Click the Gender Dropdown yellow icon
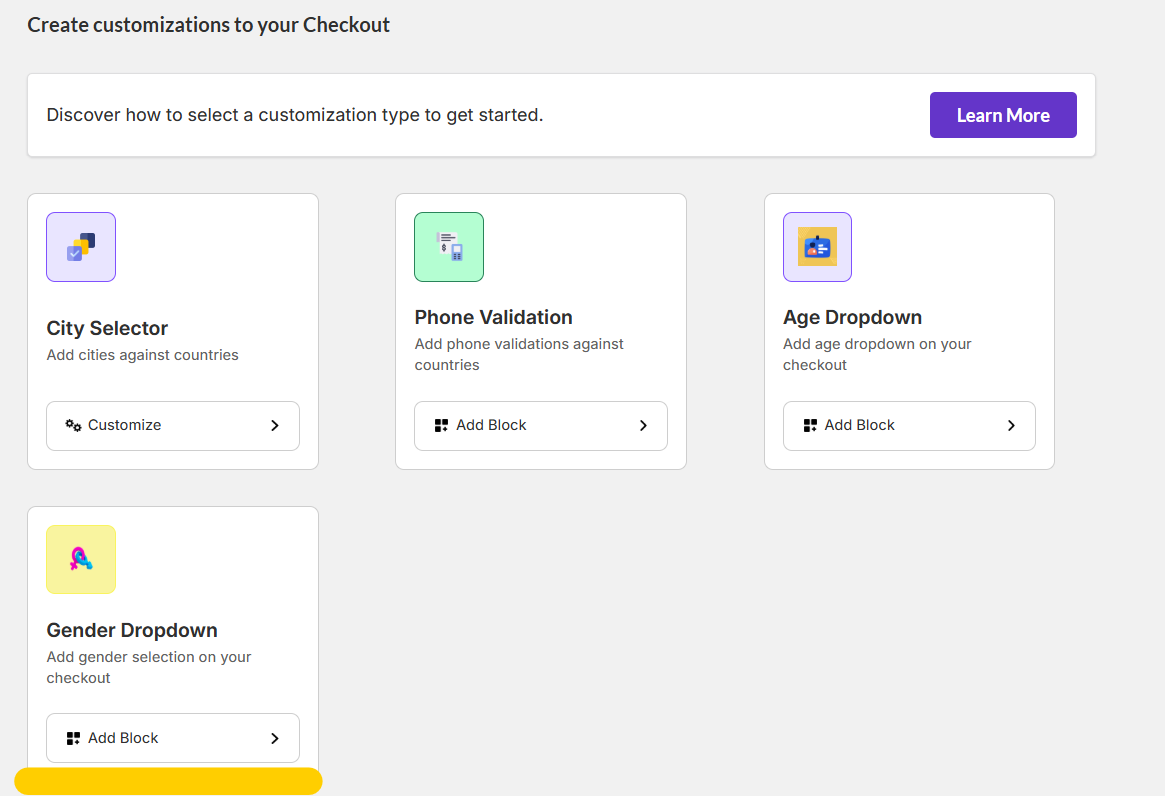Viewport: 1165px width, 796px height. pos(81,560)
